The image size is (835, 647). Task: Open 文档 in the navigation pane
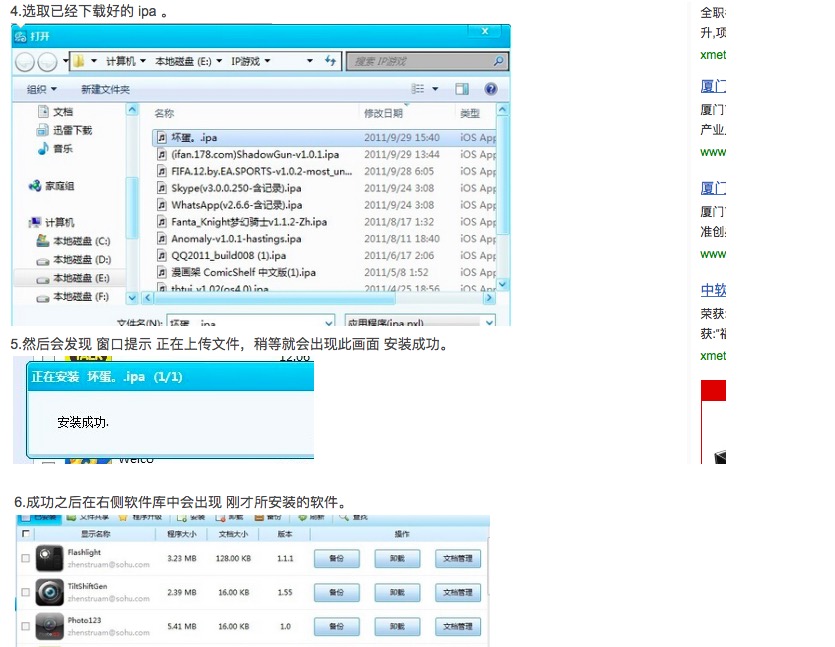coord(55,112)
